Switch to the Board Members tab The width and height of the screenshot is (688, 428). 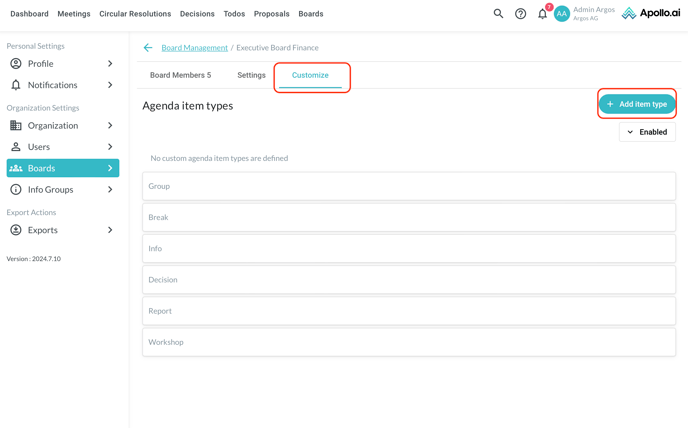[180, 75]
